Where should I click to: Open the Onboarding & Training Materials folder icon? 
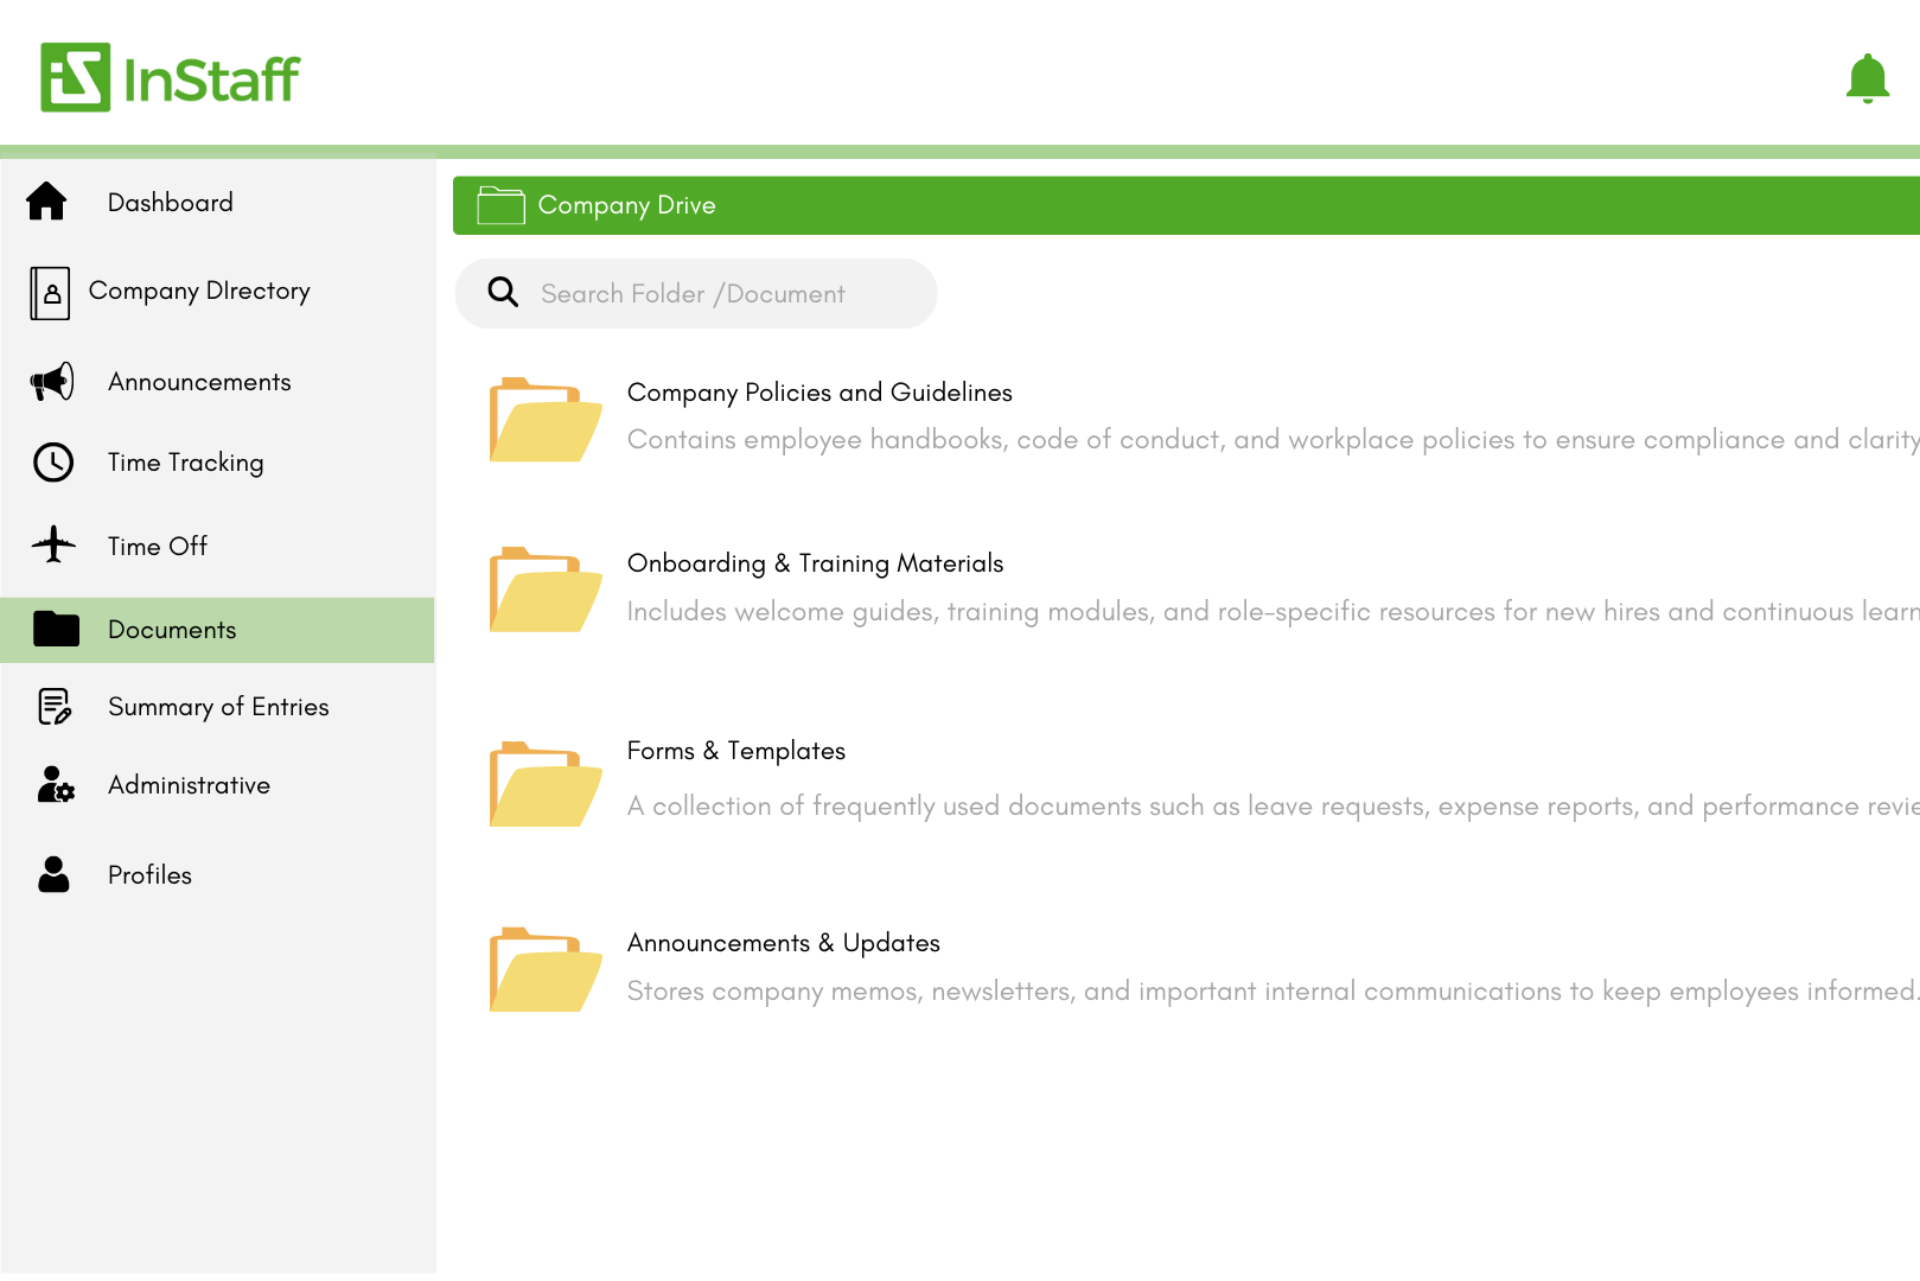(545, 589)
